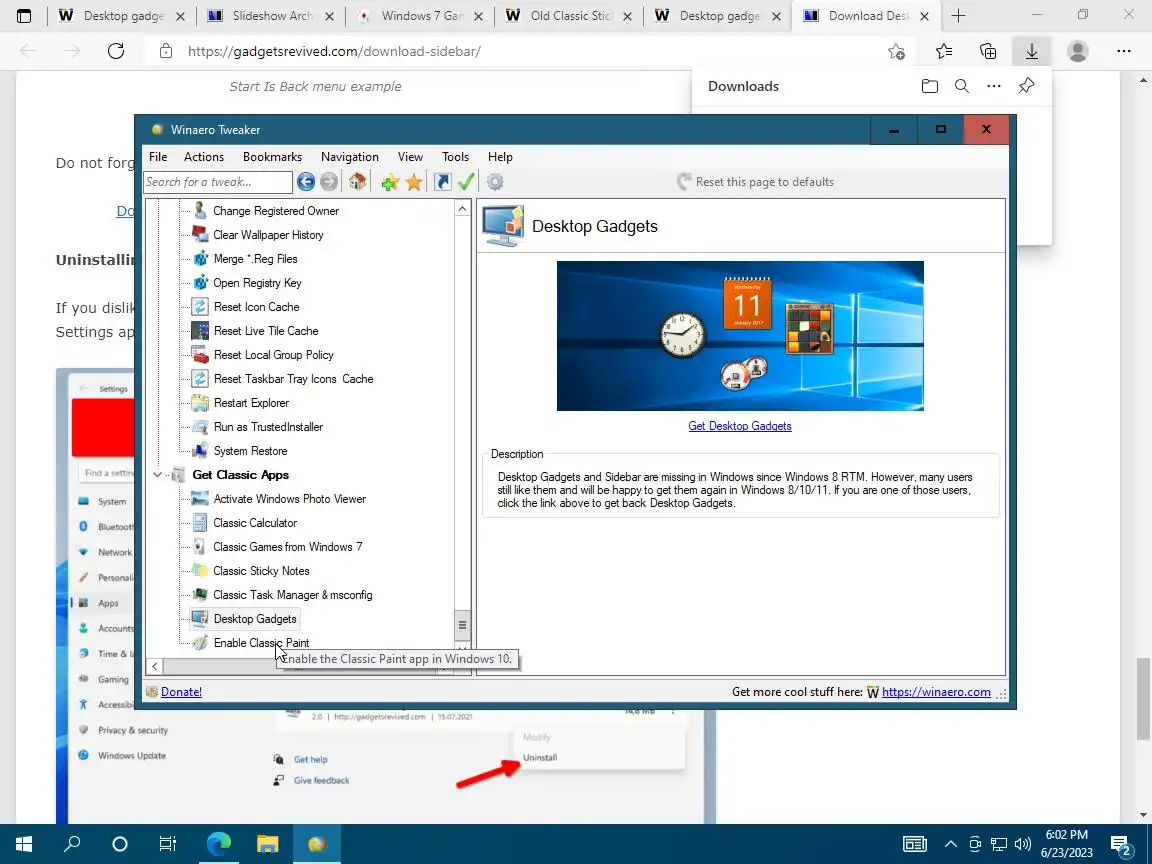Viewport: 1152px width, 864px height.
Task: Open the https://winaero.com link
Action: click(936, 691)
